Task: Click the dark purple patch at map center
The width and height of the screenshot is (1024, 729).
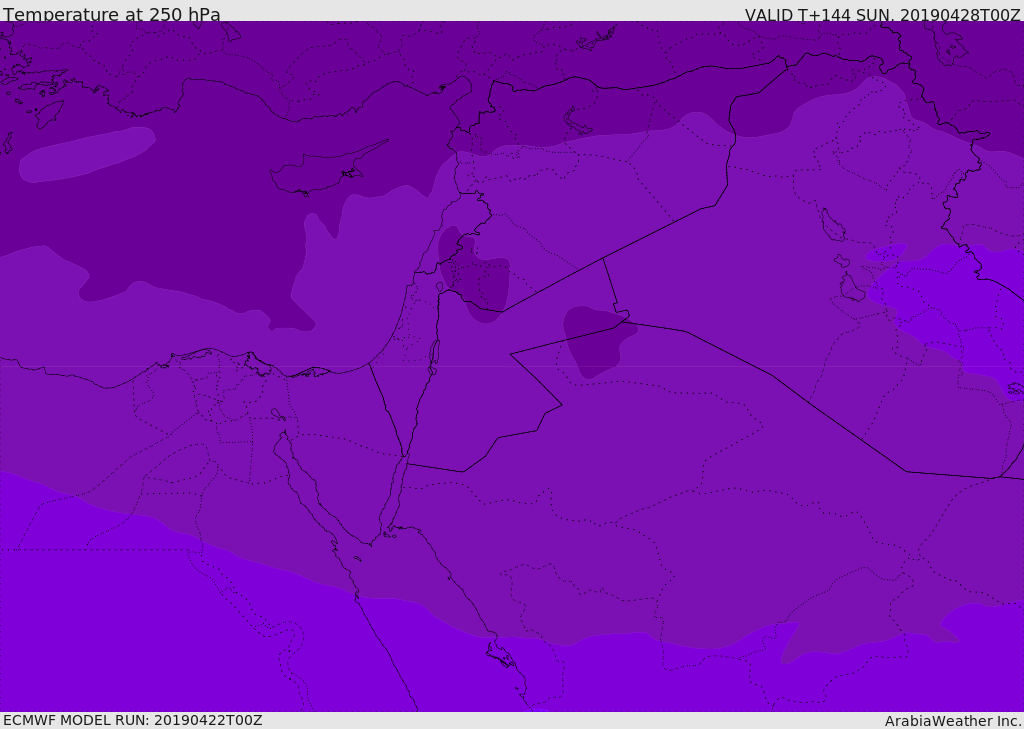Action: point(595,340)
